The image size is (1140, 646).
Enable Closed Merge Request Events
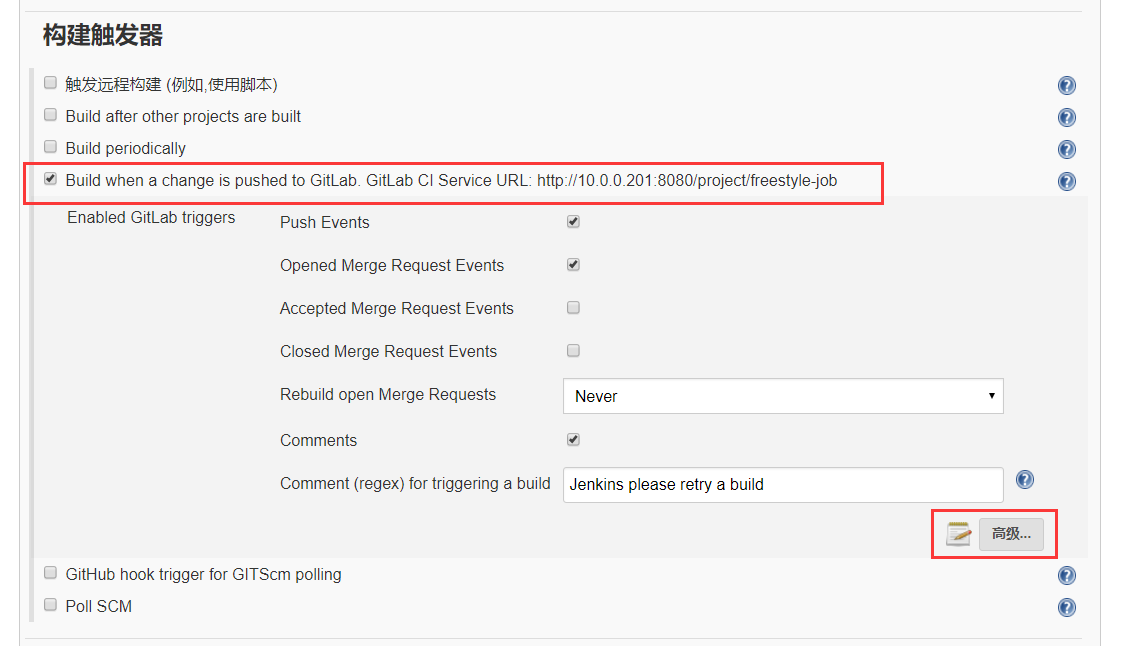tap(572, 350)
